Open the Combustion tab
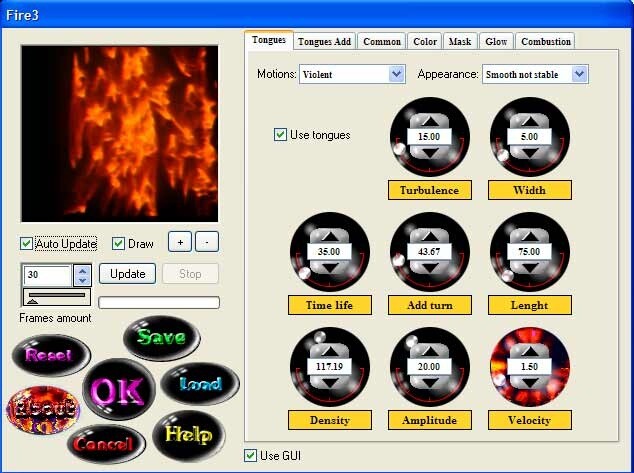The width and height of the screenshot is (634, 473). click(545, 41)
